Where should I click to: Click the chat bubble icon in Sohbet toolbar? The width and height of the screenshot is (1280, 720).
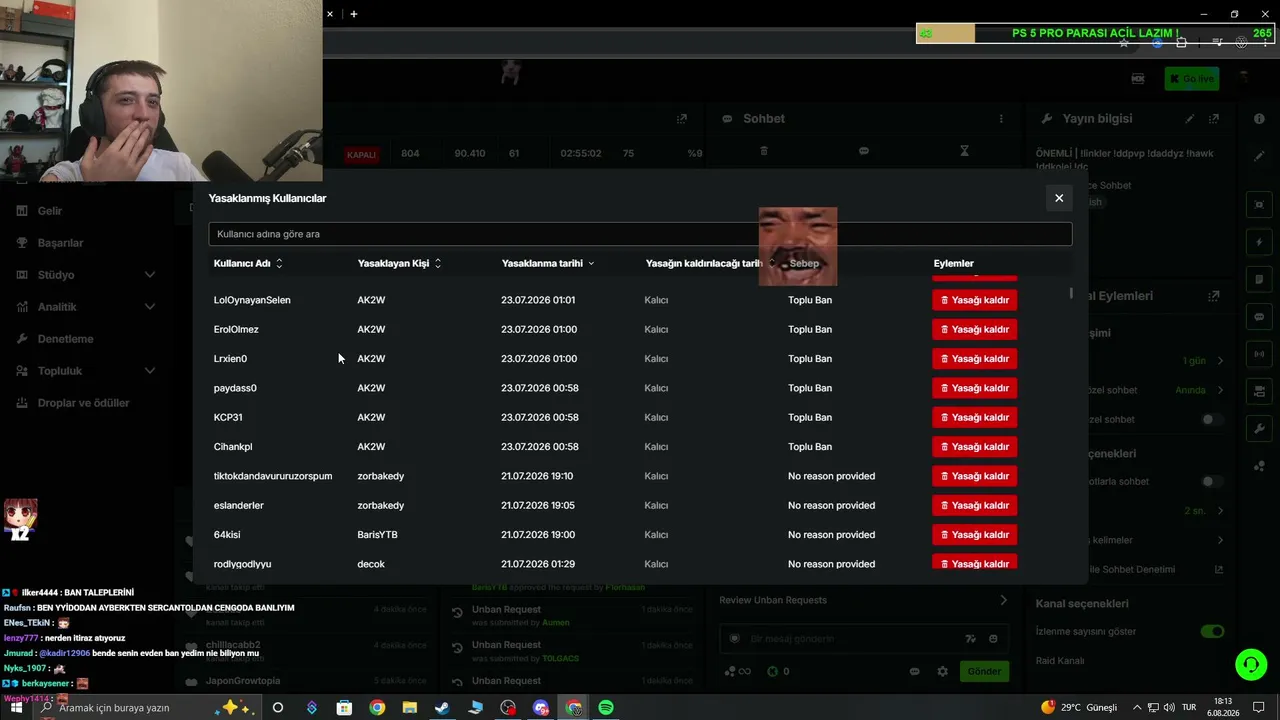[864, 151]
